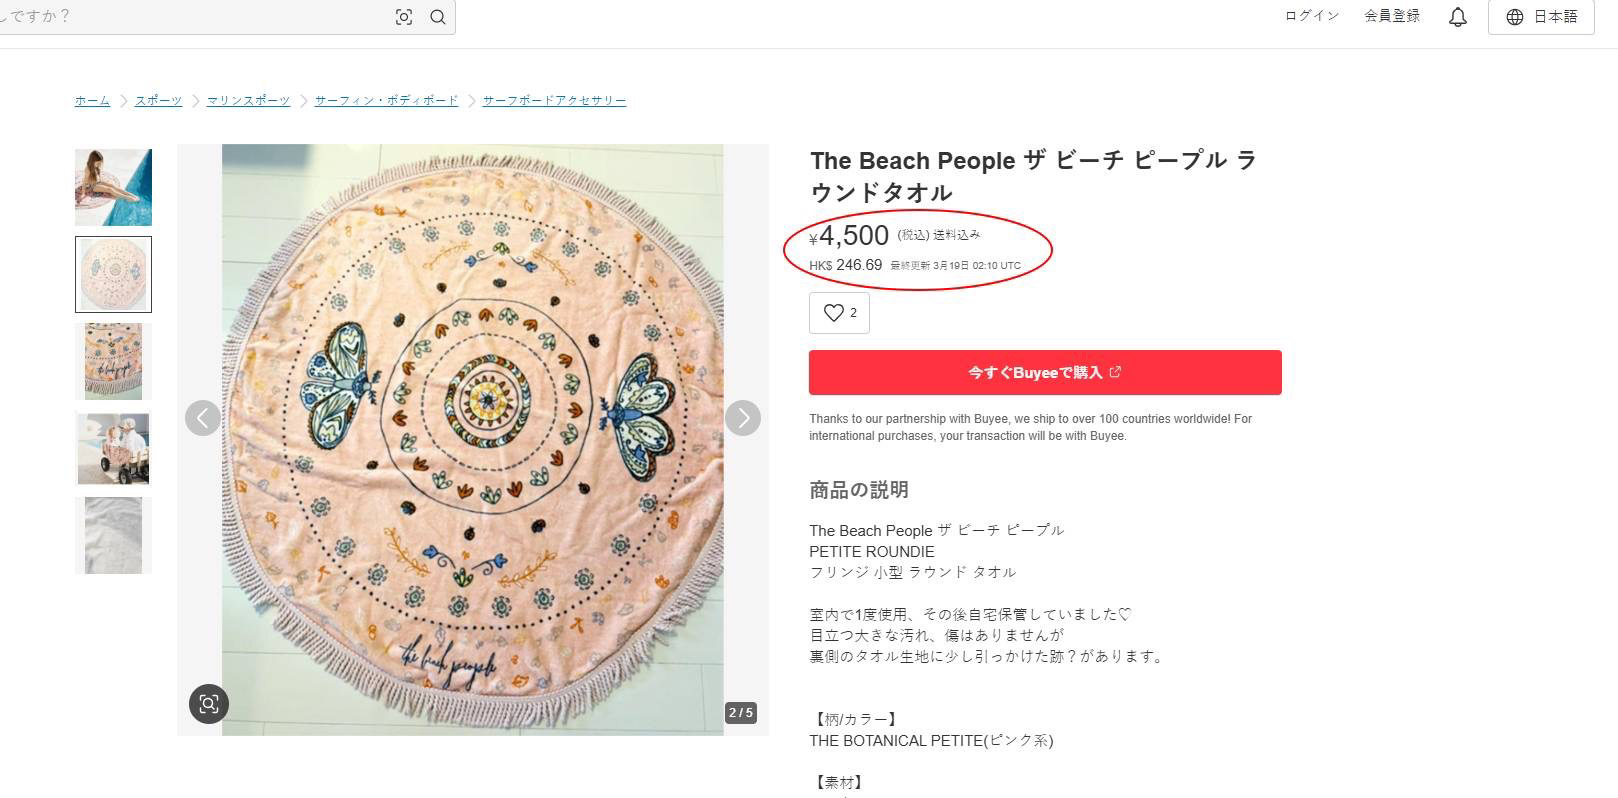Viewport: 1618px width, 798px height.
Task: Go to ホーム breadcrumb link
Action: (92, 101)
